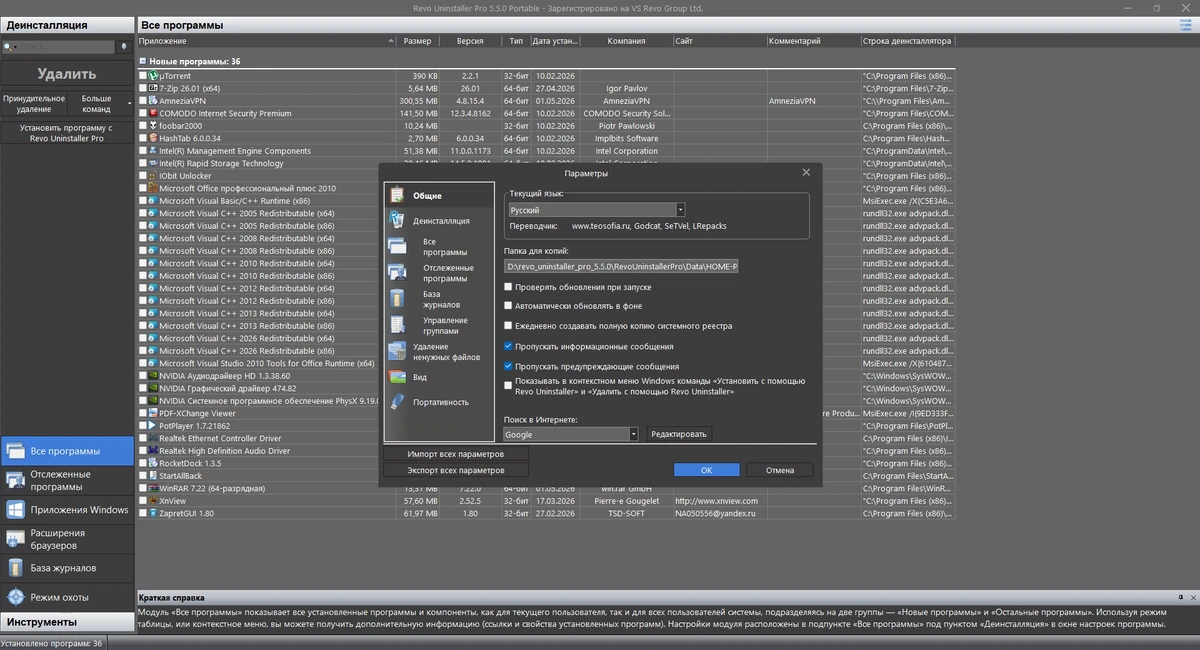
Task: Click the Папка для копий path field
Action: [621, 267]
